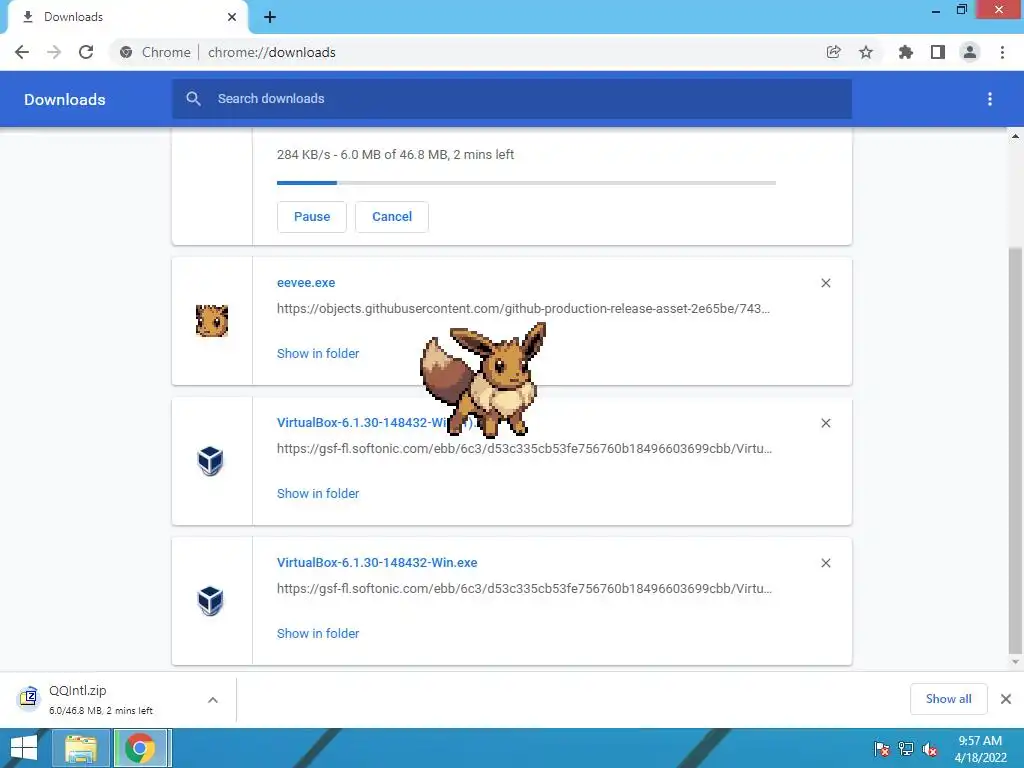Click the taskbar clock showing 9:57 AM
The height and width of the screenshot is (768, 1024).
pyautogui.click(x=980, y=749)
